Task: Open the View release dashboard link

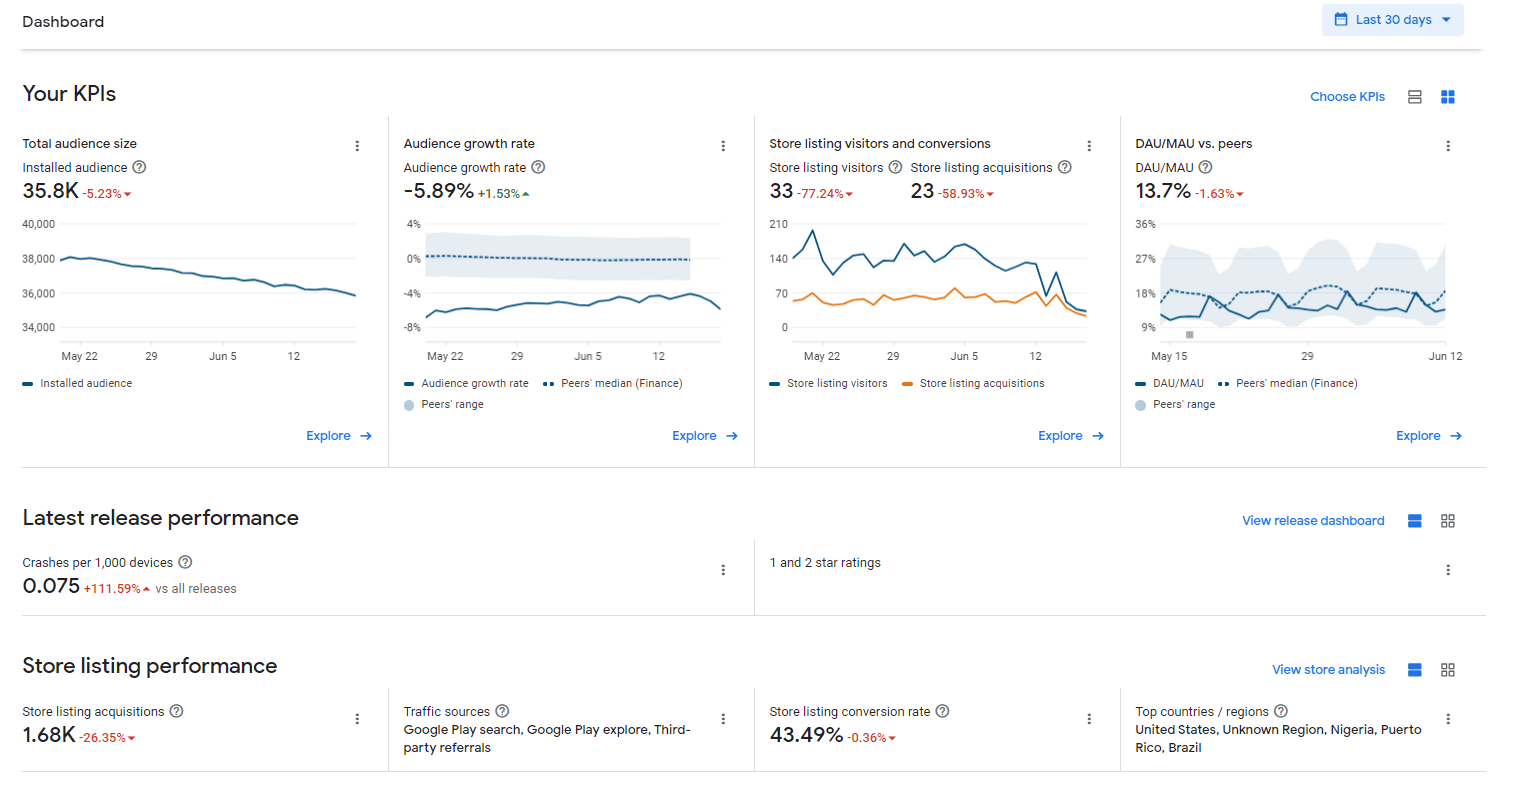Action: coord(1313,521)
